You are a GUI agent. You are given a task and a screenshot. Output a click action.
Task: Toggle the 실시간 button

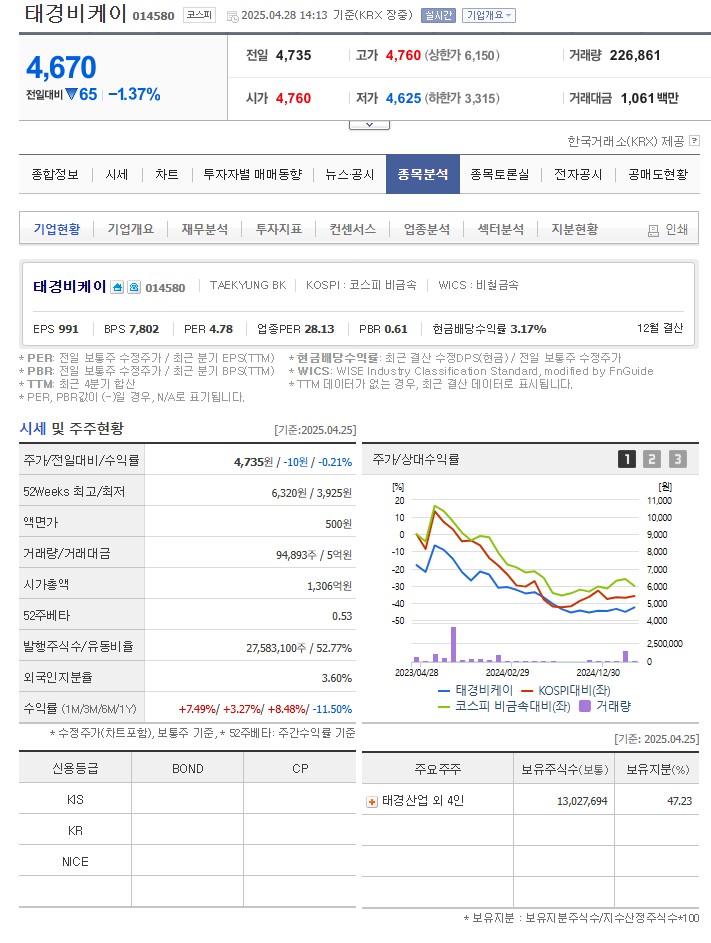coord(439,15)
